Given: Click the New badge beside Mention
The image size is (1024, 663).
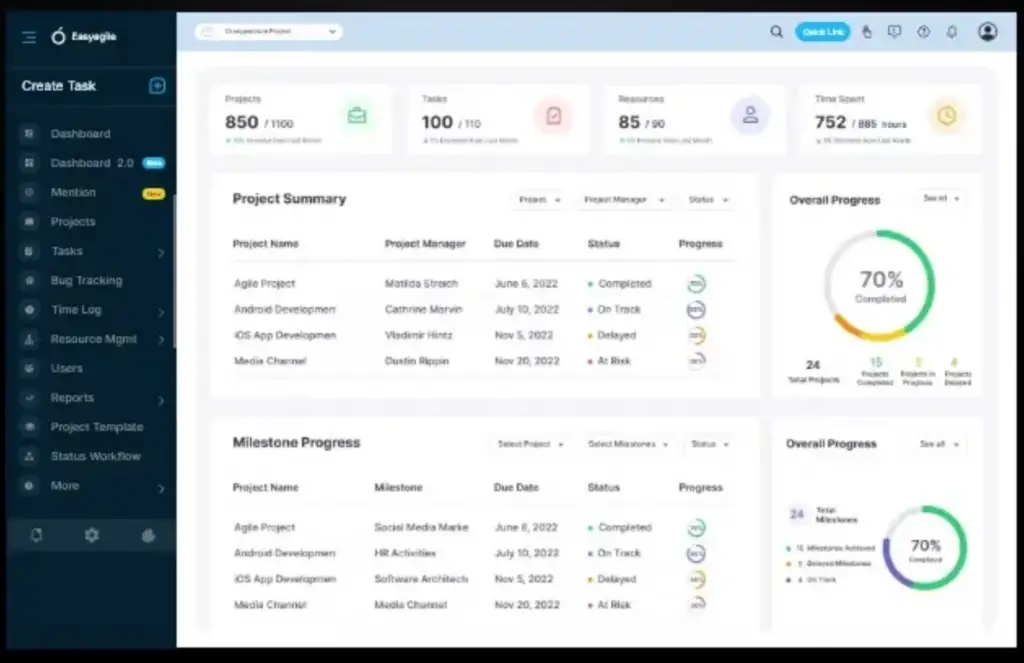Looking at the screenshot, I should tap(153, 194).
